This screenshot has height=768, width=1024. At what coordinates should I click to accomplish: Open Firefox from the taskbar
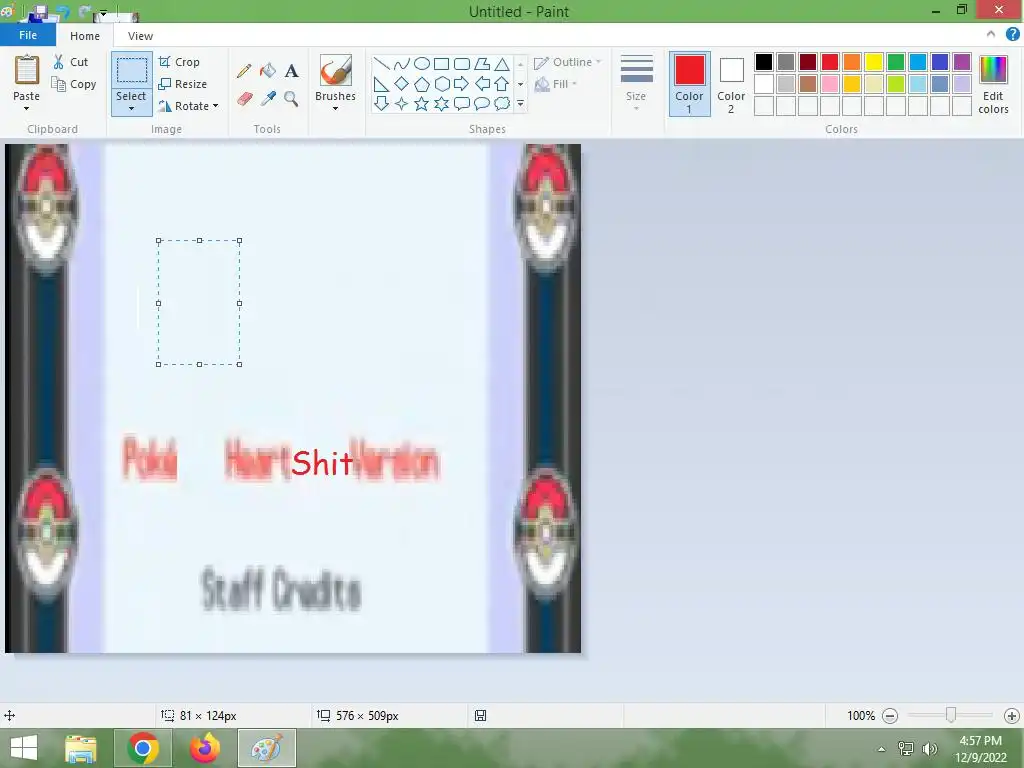pos(205,748)
